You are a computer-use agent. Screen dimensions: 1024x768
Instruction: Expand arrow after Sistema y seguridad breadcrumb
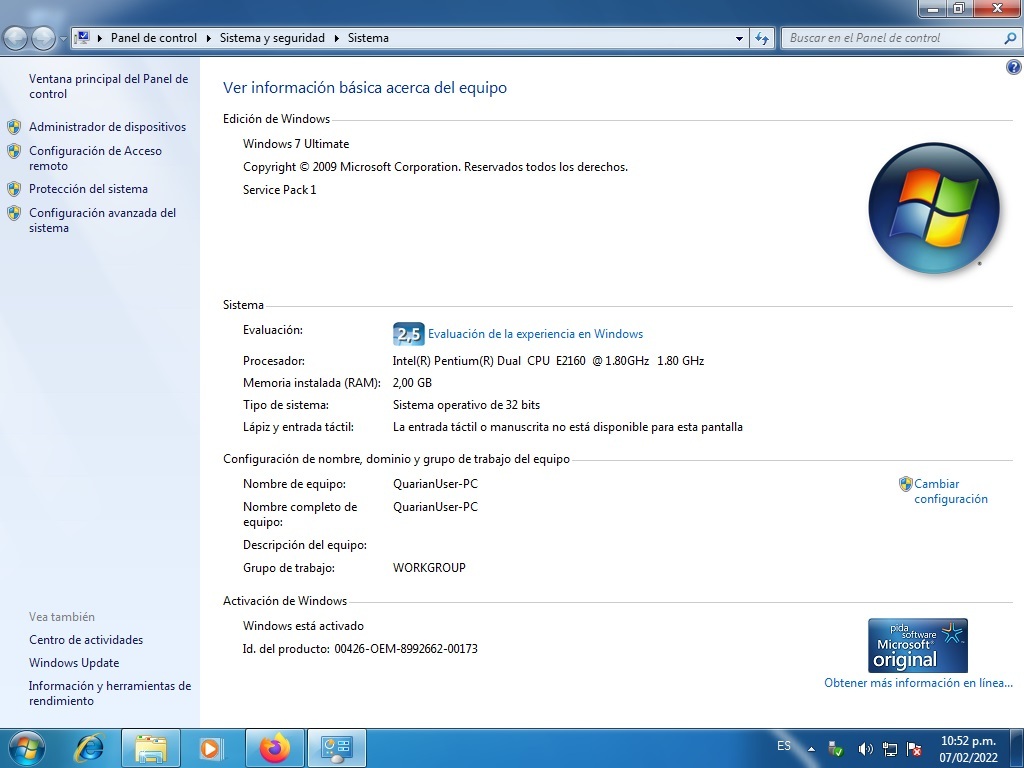click(336, 38)
